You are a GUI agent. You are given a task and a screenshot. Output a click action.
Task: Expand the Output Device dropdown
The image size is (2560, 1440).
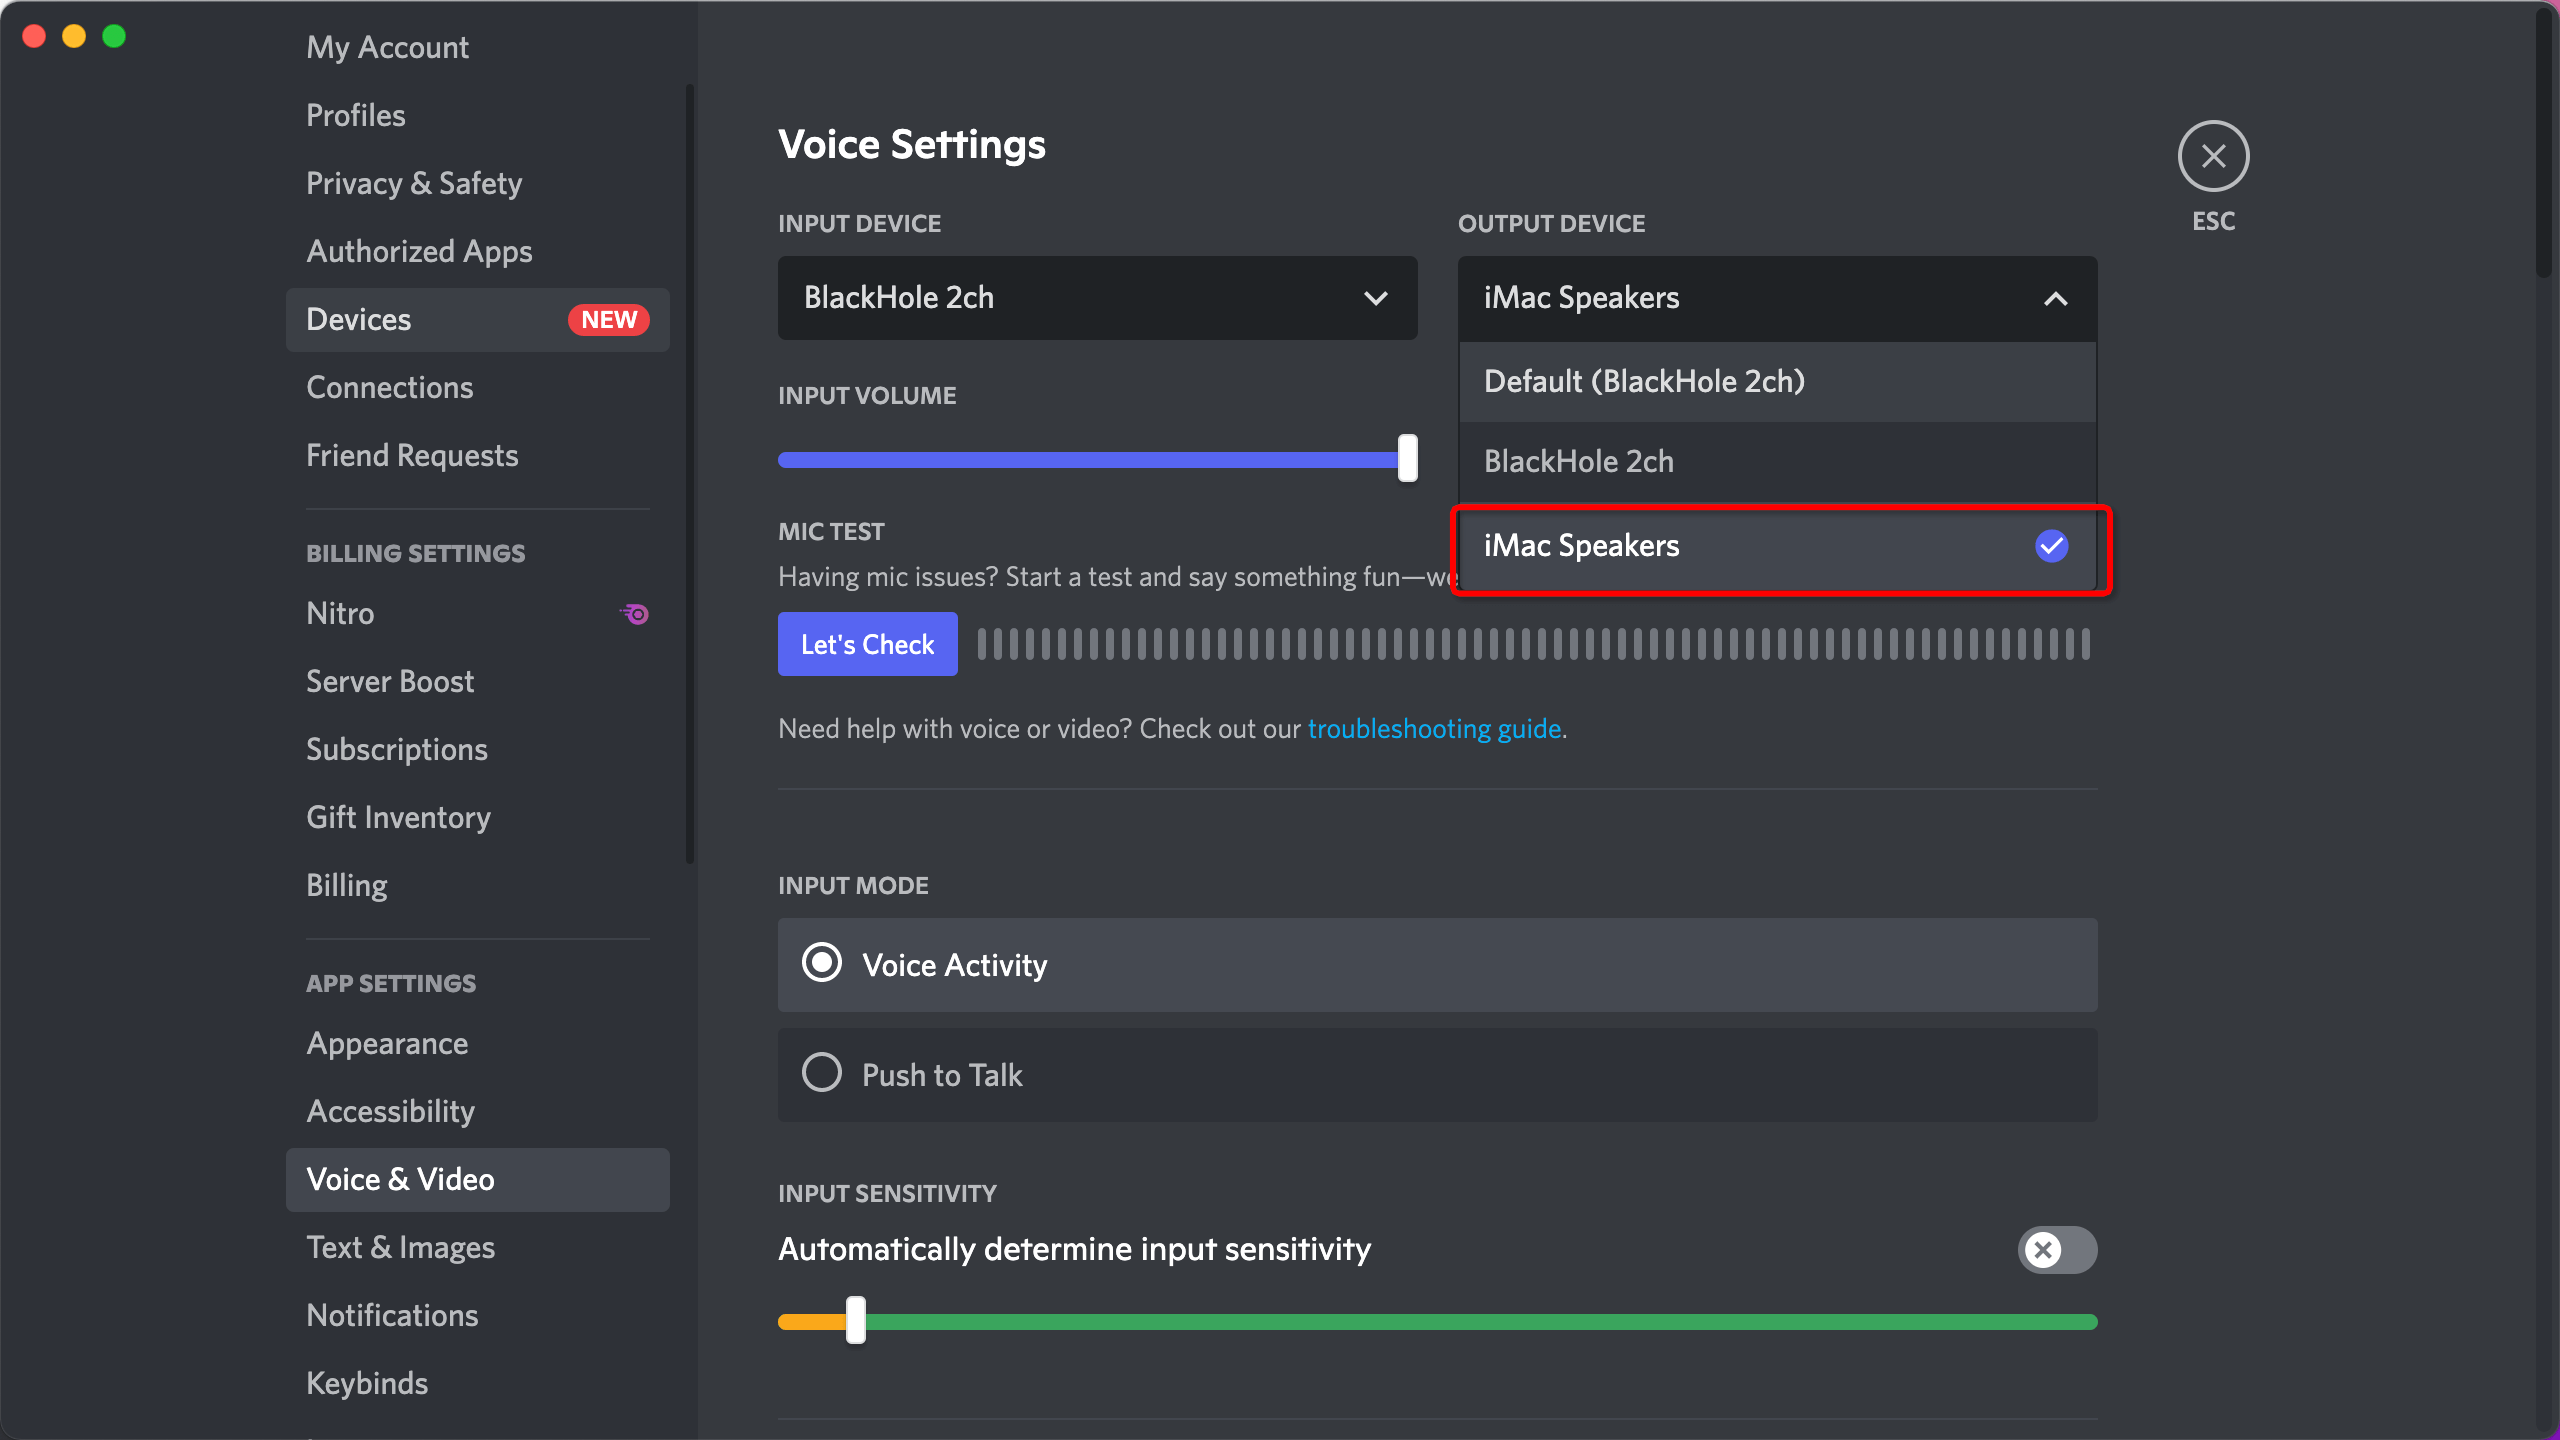pyautogui.click(x=1778, y=295)
